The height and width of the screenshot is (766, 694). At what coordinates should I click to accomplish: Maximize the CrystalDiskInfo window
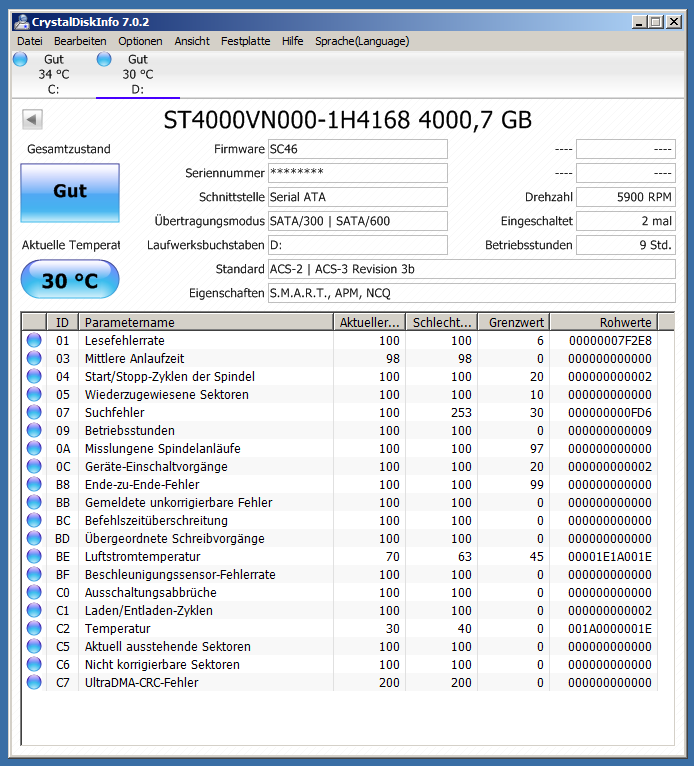click(656, 22)
